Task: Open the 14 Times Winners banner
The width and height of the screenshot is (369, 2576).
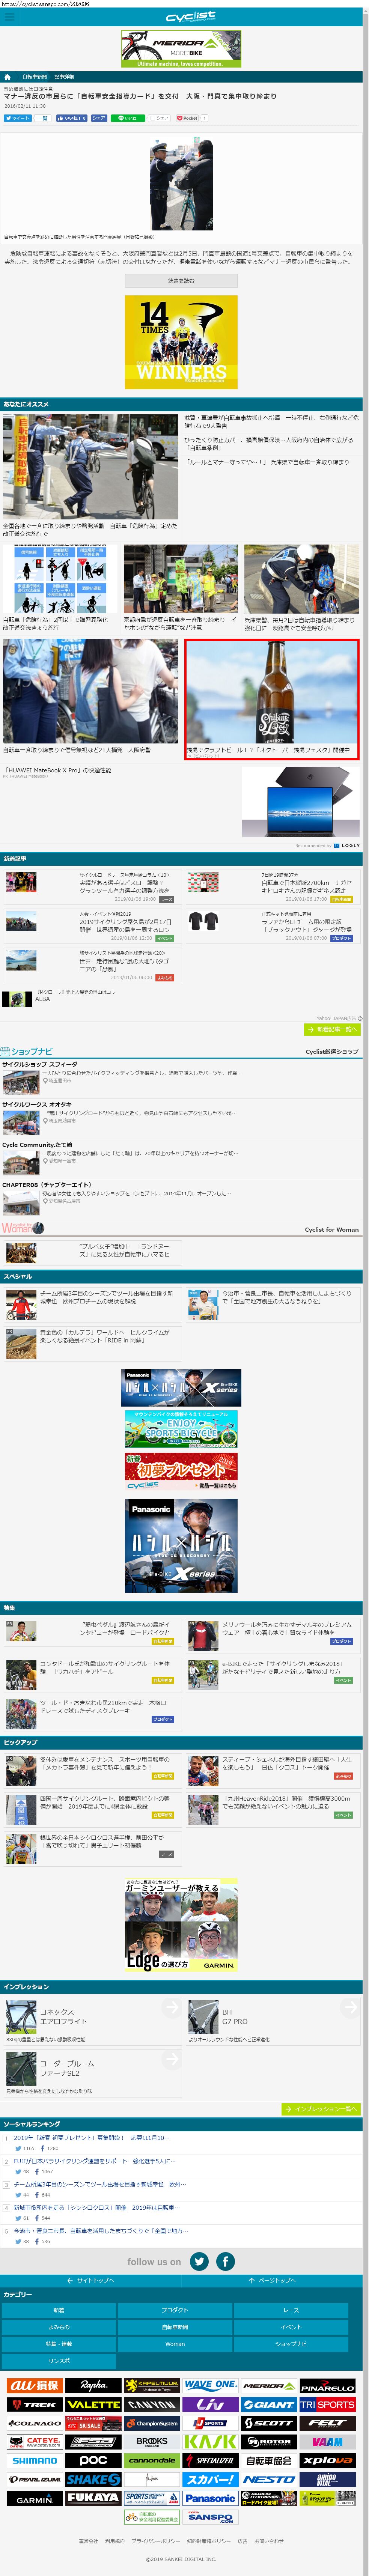Action: pos(181,342)
